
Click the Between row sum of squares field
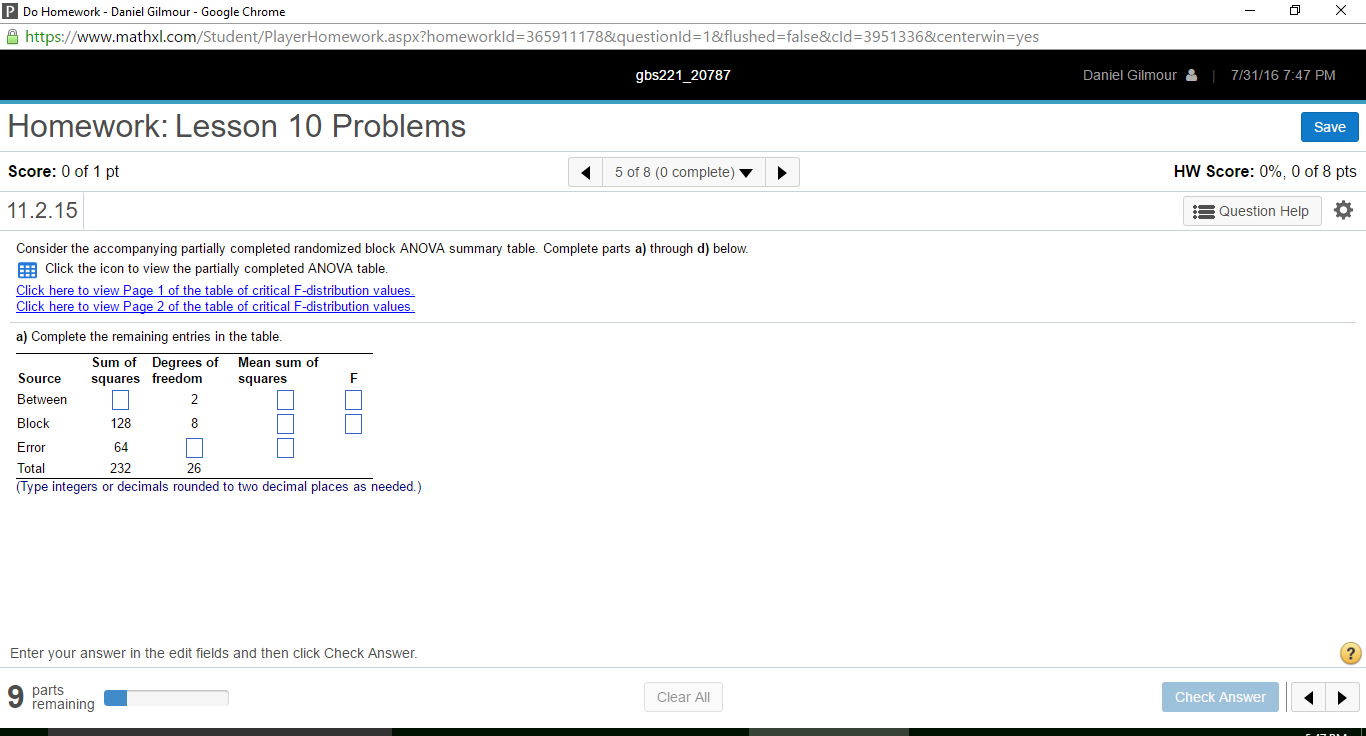tap(120, 399)
